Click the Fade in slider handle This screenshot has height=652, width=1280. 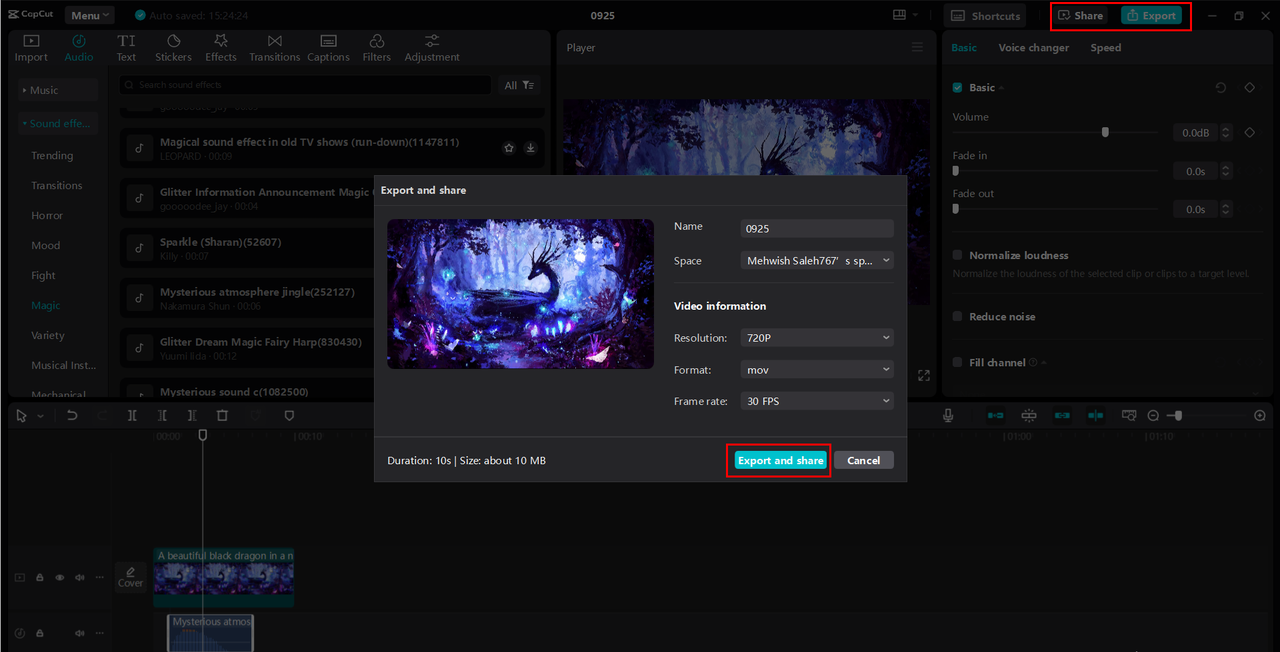tap(956, 171)
